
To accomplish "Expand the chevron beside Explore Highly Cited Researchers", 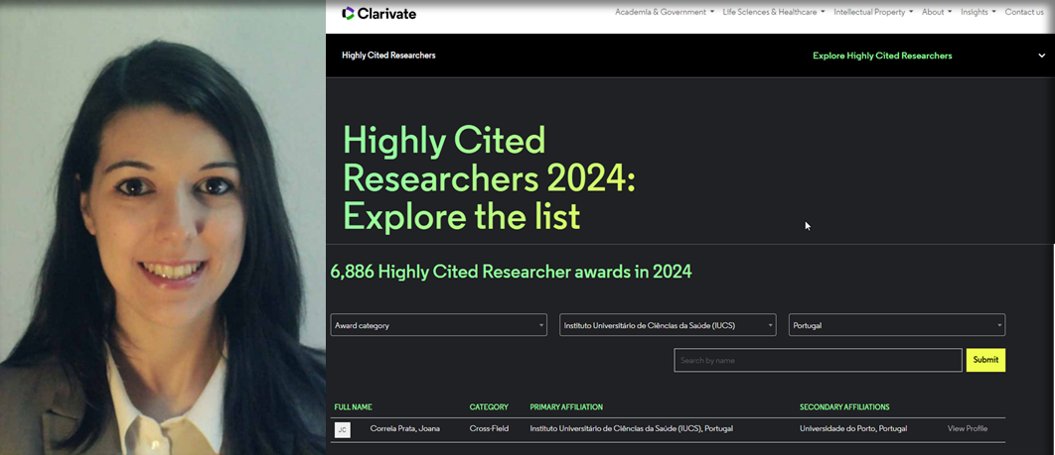I will 1042,56.
